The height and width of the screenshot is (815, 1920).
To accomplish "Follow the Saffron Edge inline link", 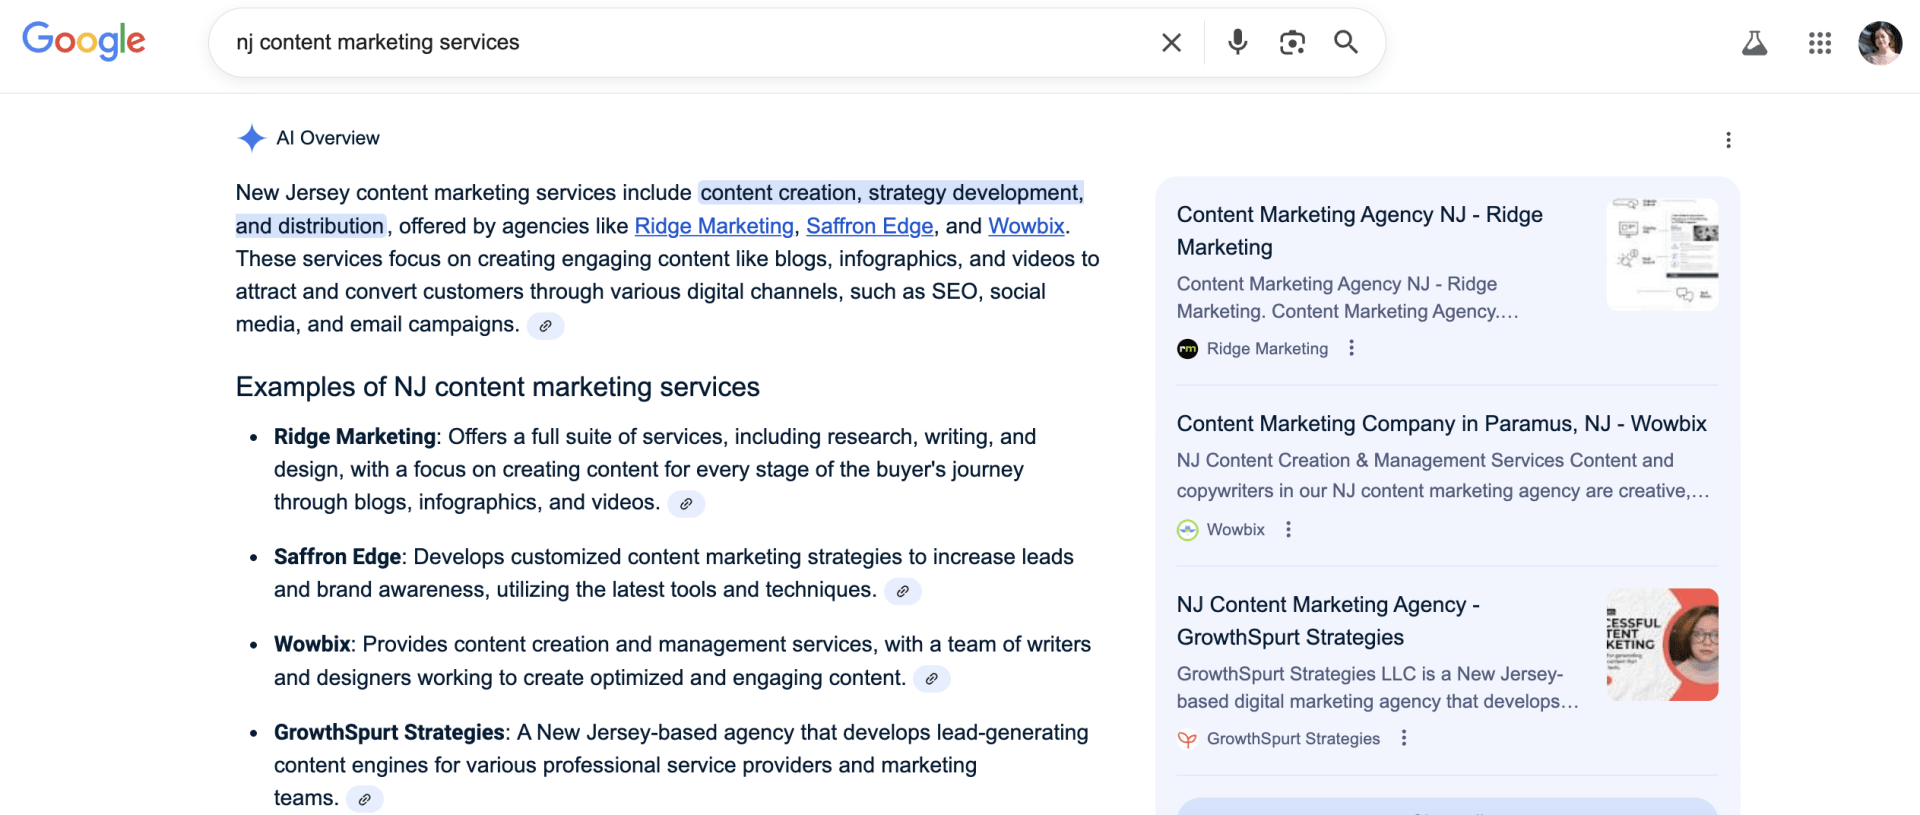I will [x=870, y=226].
